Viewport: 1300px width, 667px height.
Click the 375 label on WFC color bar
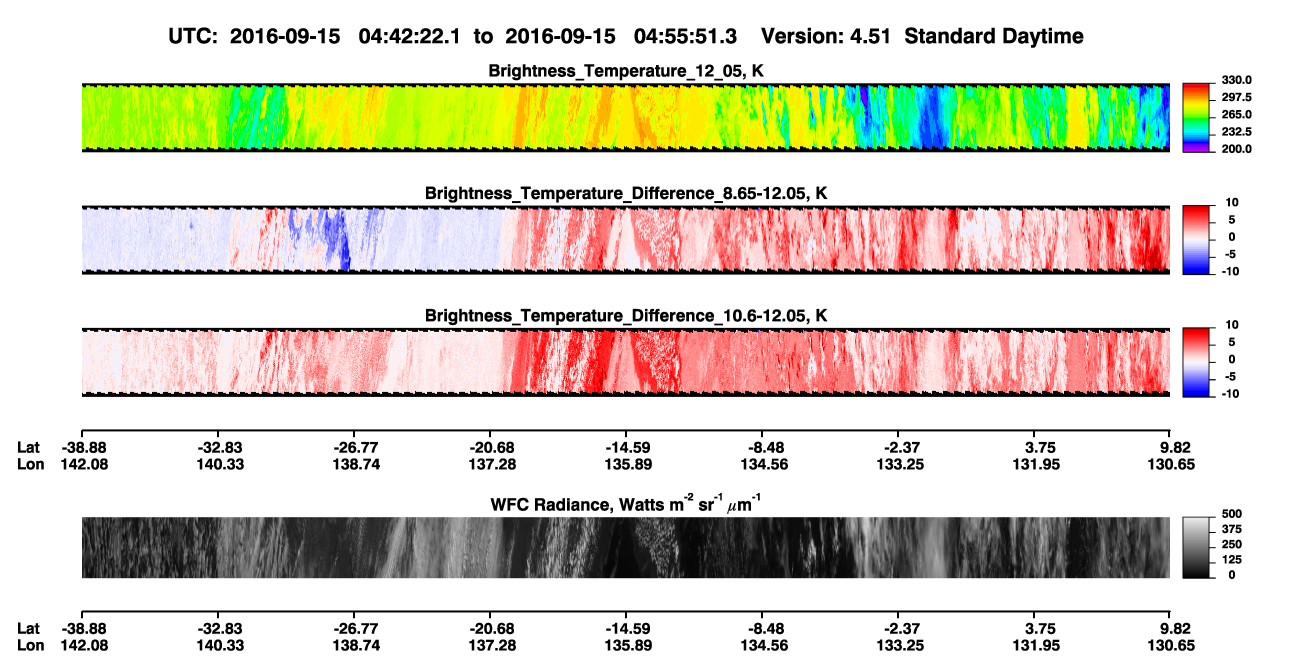tap(1231, 528)
